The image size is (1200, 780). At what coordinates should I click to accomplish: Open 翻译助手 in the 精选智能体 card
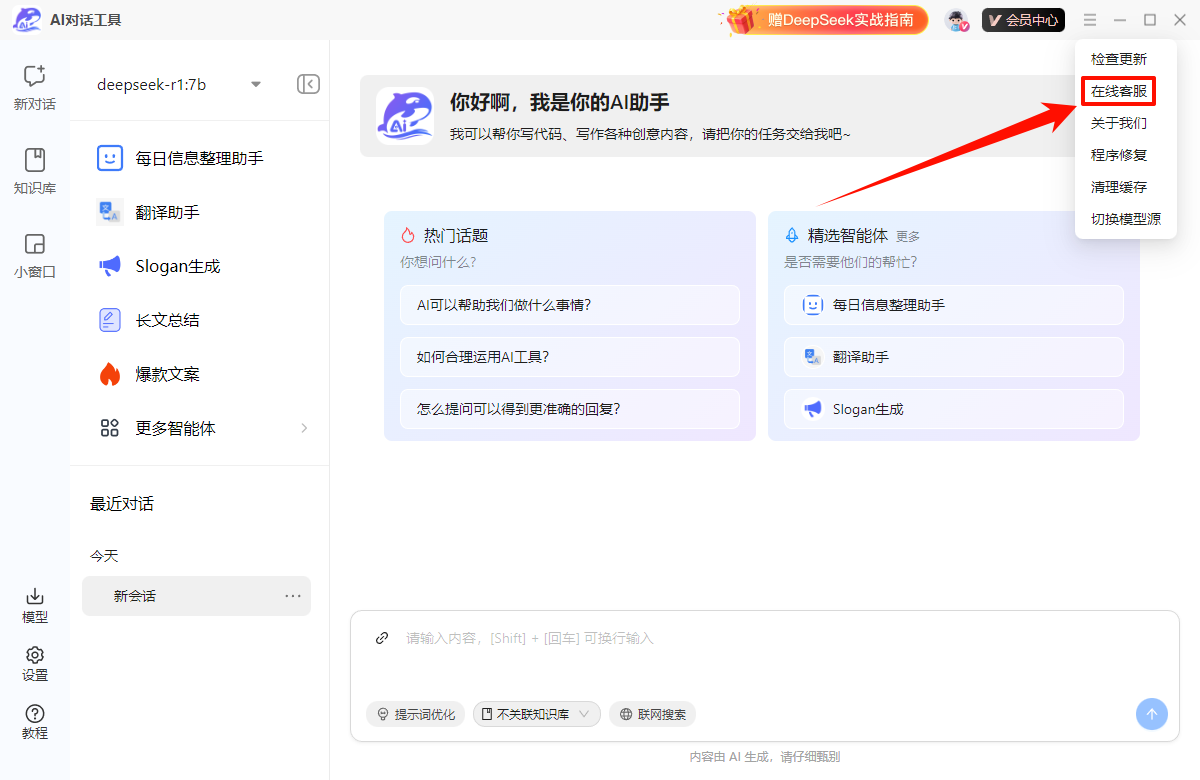pos(954,357)
